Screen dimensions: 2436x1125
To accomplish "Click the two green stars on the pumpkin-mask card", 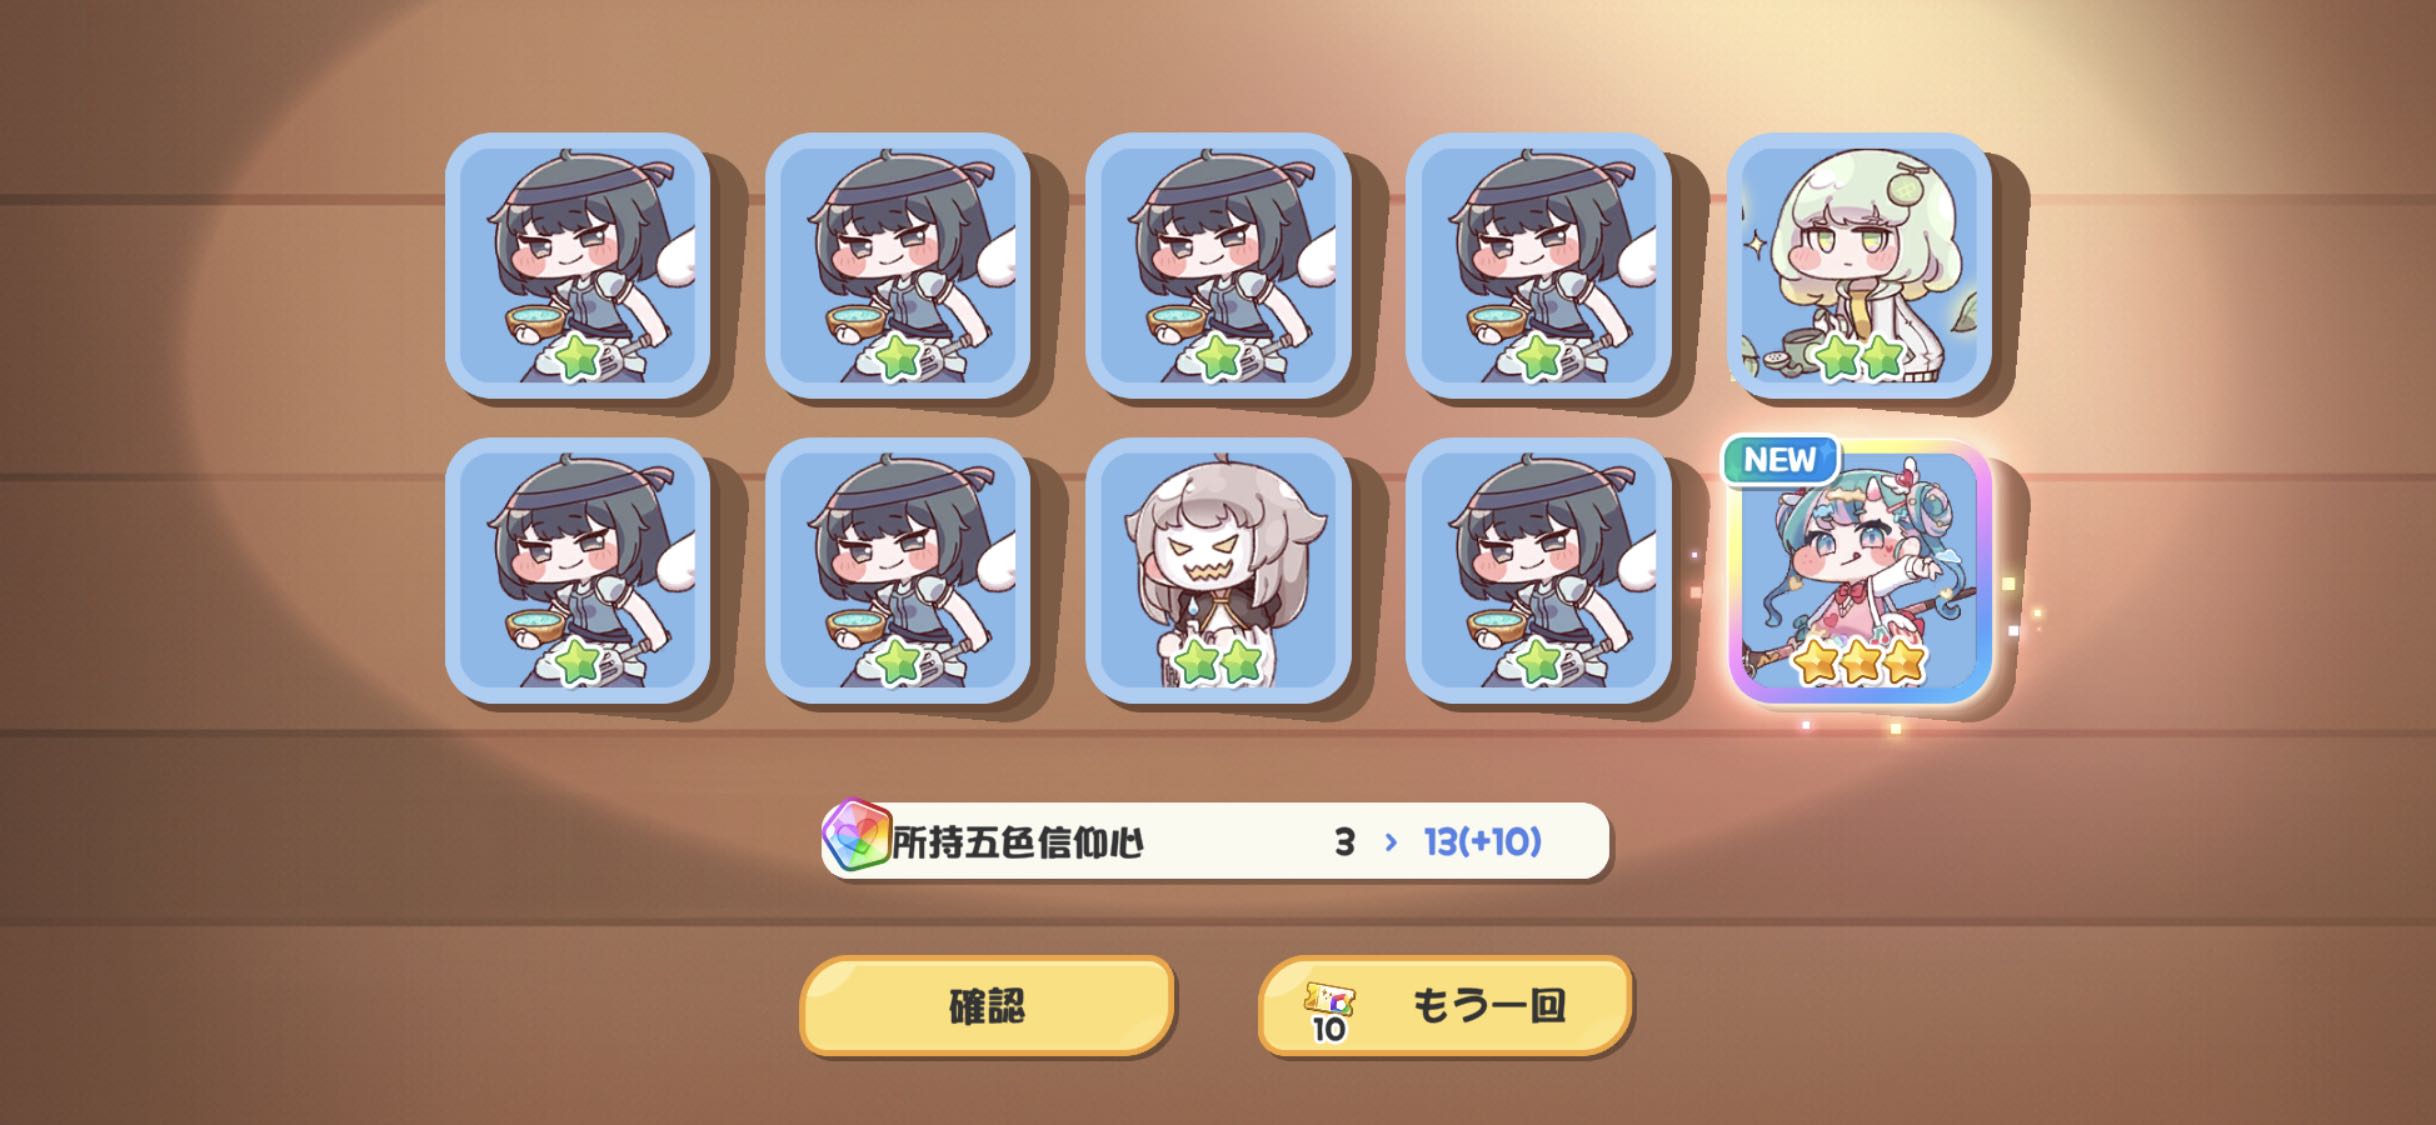I will 1218,662.
